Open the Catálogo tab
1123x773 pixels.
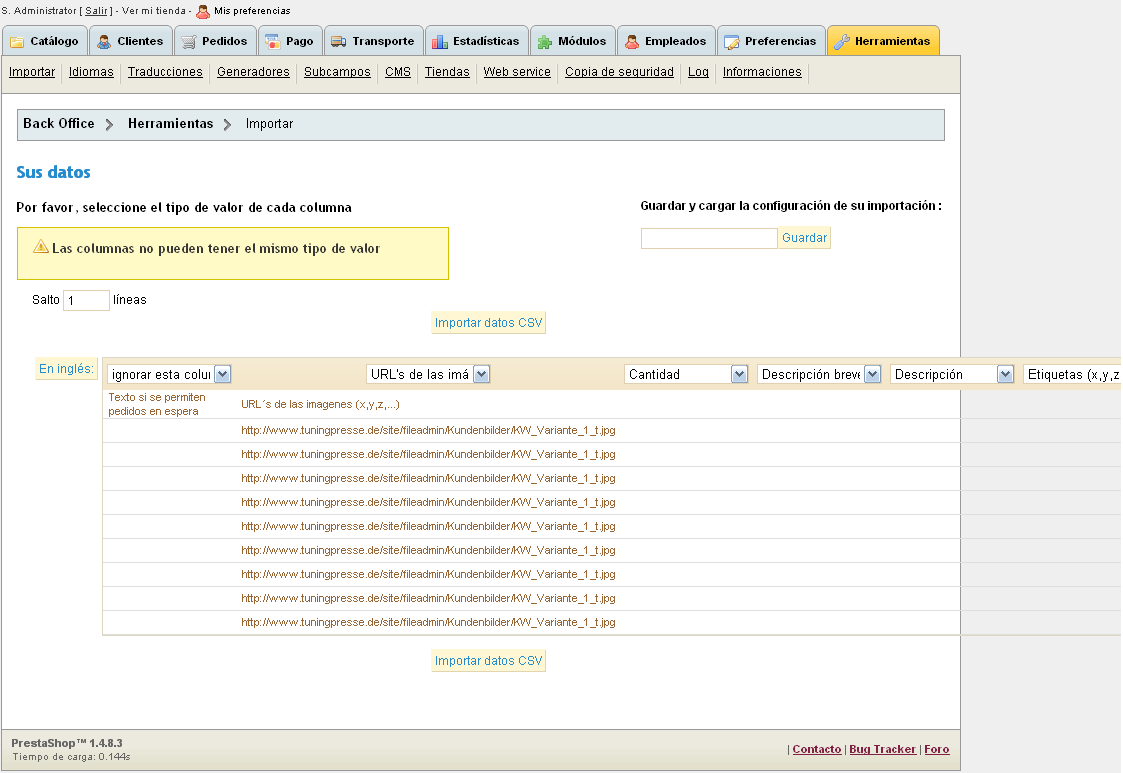[45, 41]
